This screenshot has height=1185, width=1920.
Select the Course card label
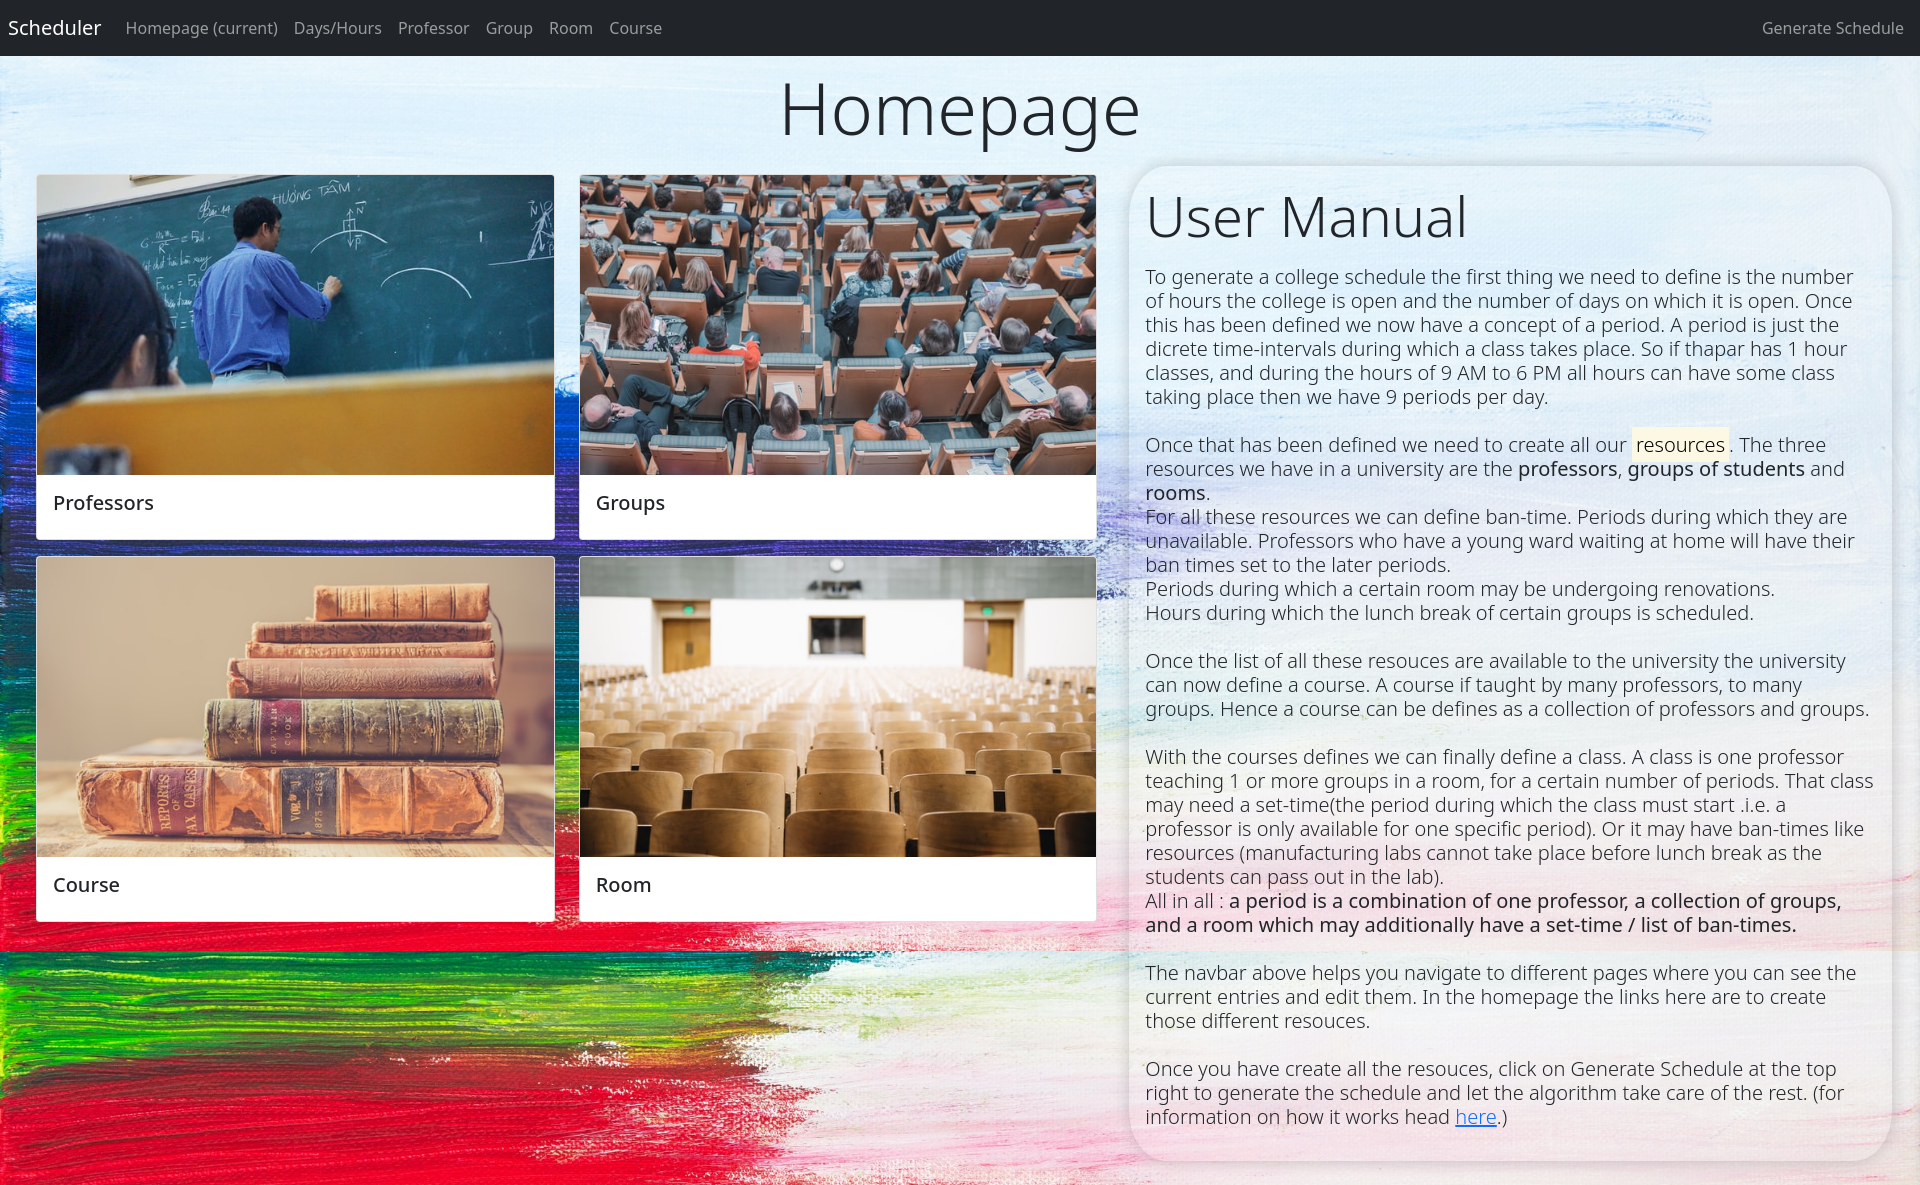pos(86,885)
